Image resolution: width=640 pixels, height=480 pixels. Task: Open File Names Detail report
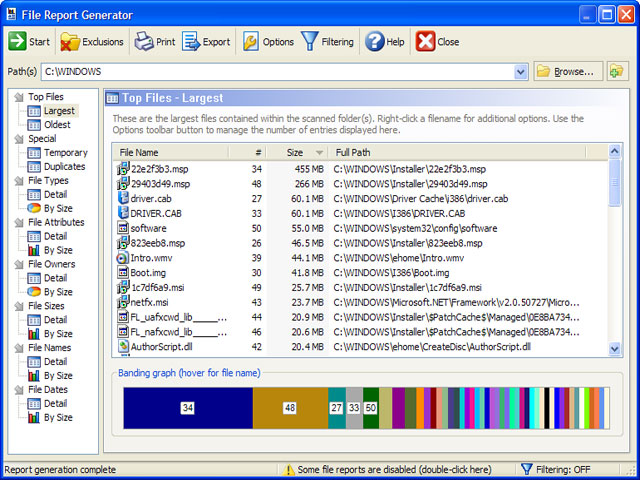tap(56, 362)
